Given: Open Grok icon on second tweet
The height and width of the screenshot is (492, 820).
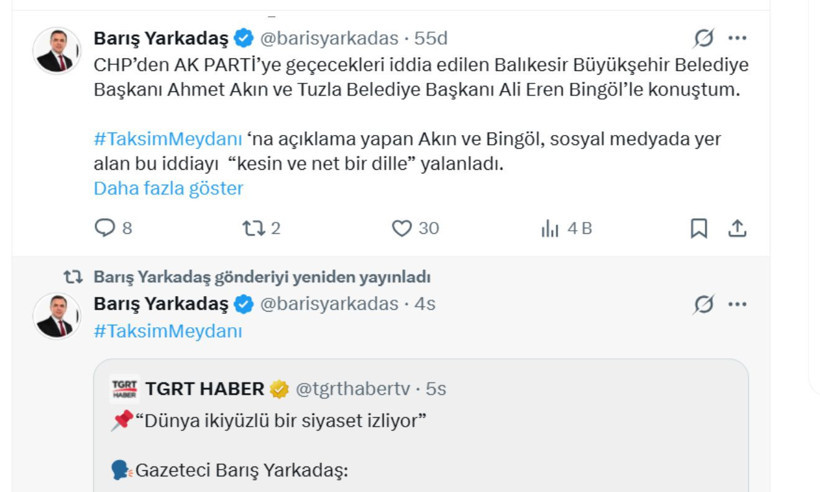Looking at the screenshot, I should click(704, 304).
